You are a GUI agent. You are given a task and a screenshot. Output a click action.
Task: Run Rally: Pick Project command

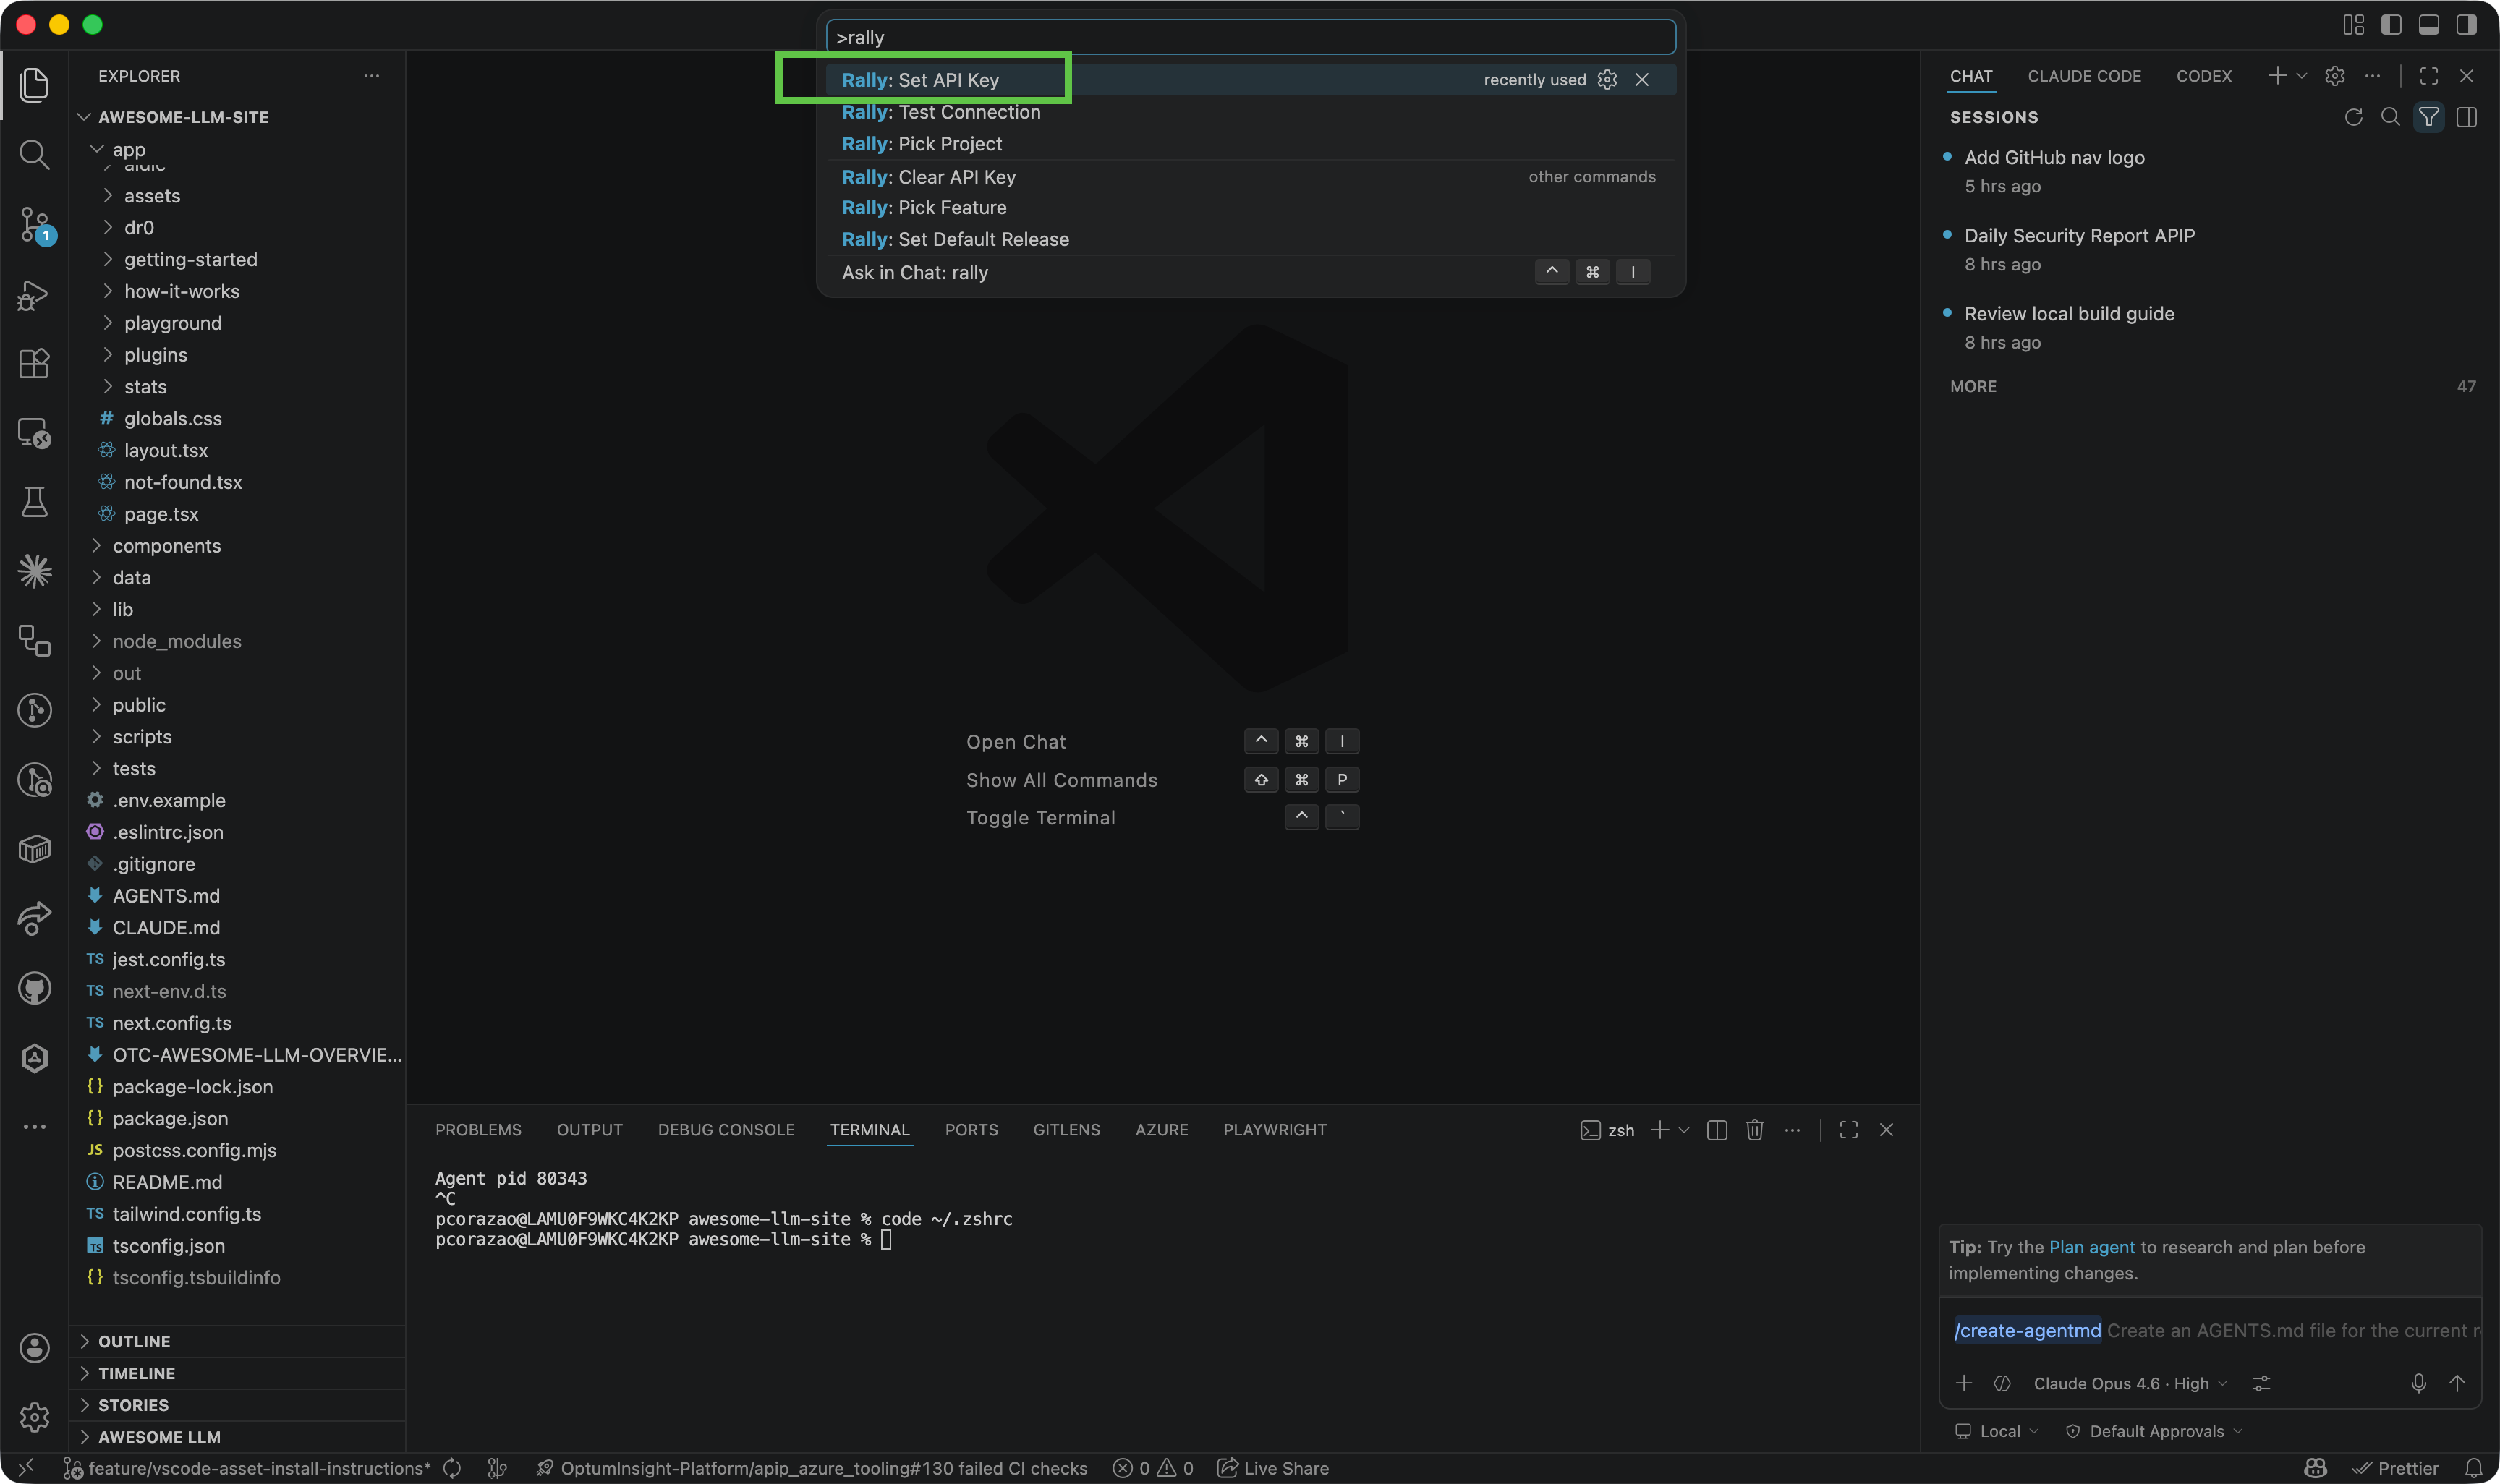click(1250, 144)
